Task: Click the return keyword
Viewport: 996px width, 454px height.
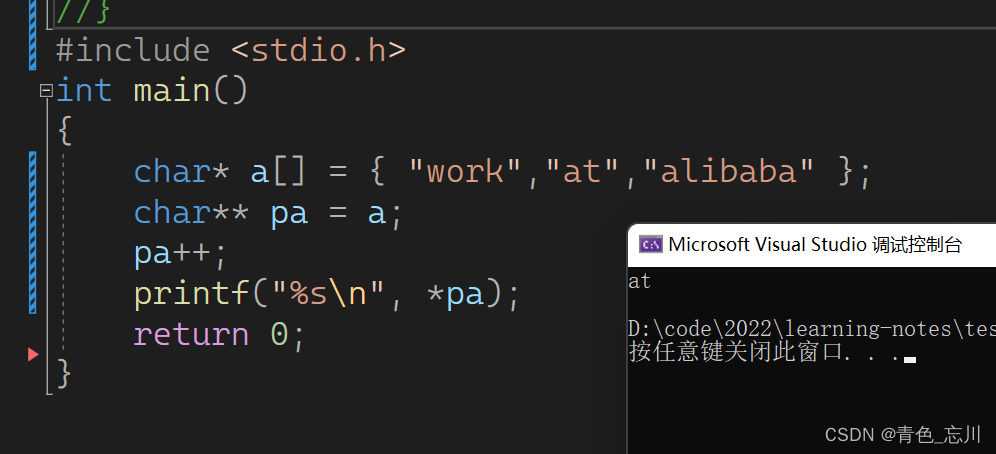Action: point(191,334)
